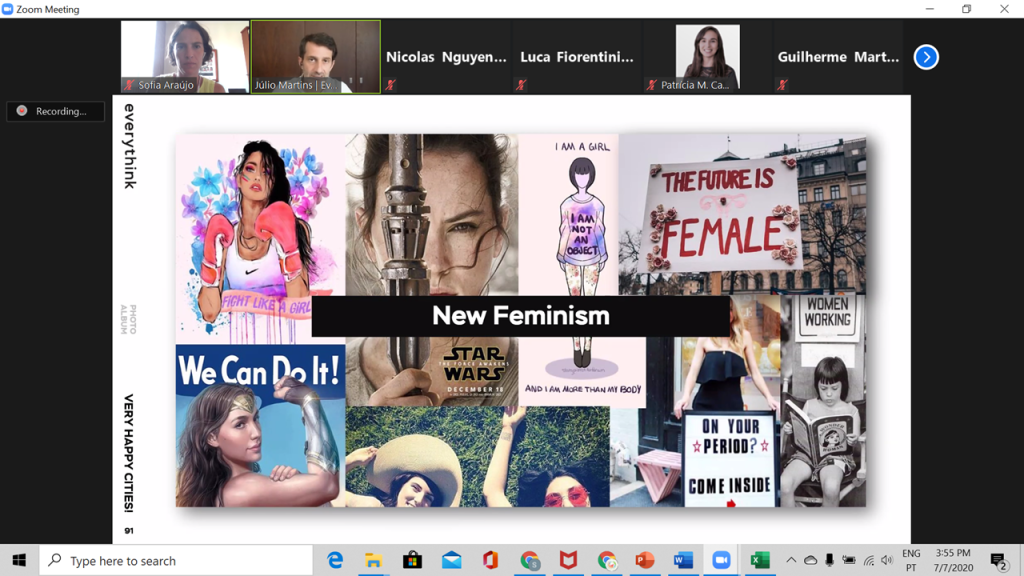Launch Word from the taskbar
The image size is (1024, 576).
pyautogui.click(x=683, y=561)
